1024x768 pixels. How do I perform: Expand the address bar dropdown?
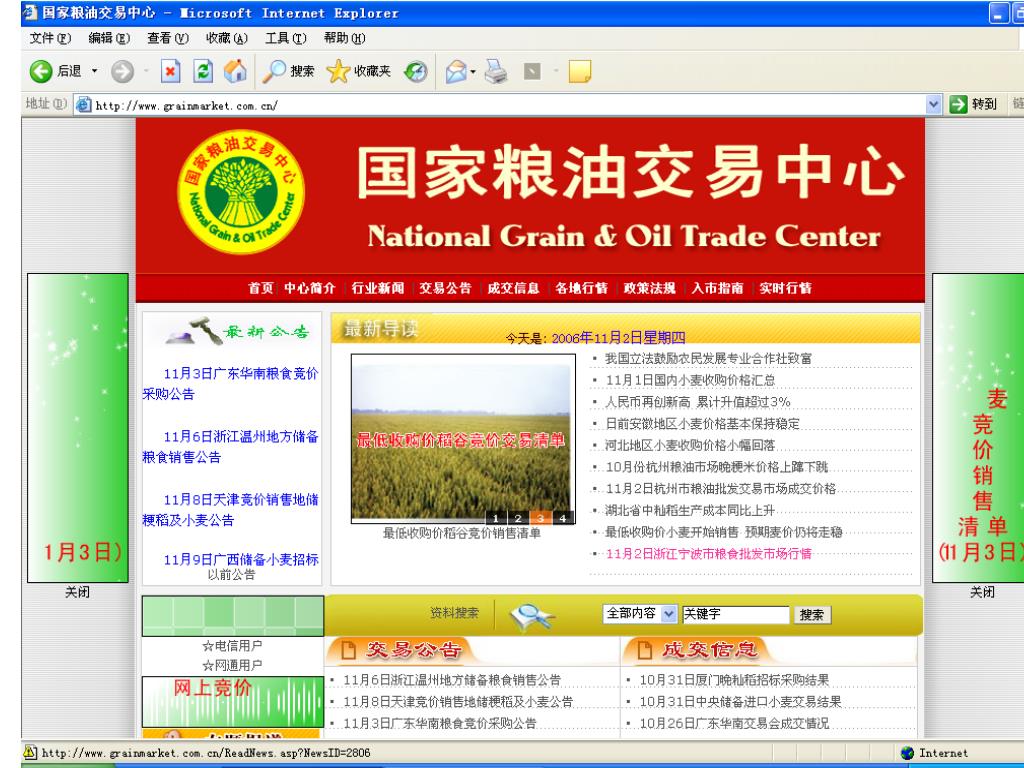[x=933, y=104]
